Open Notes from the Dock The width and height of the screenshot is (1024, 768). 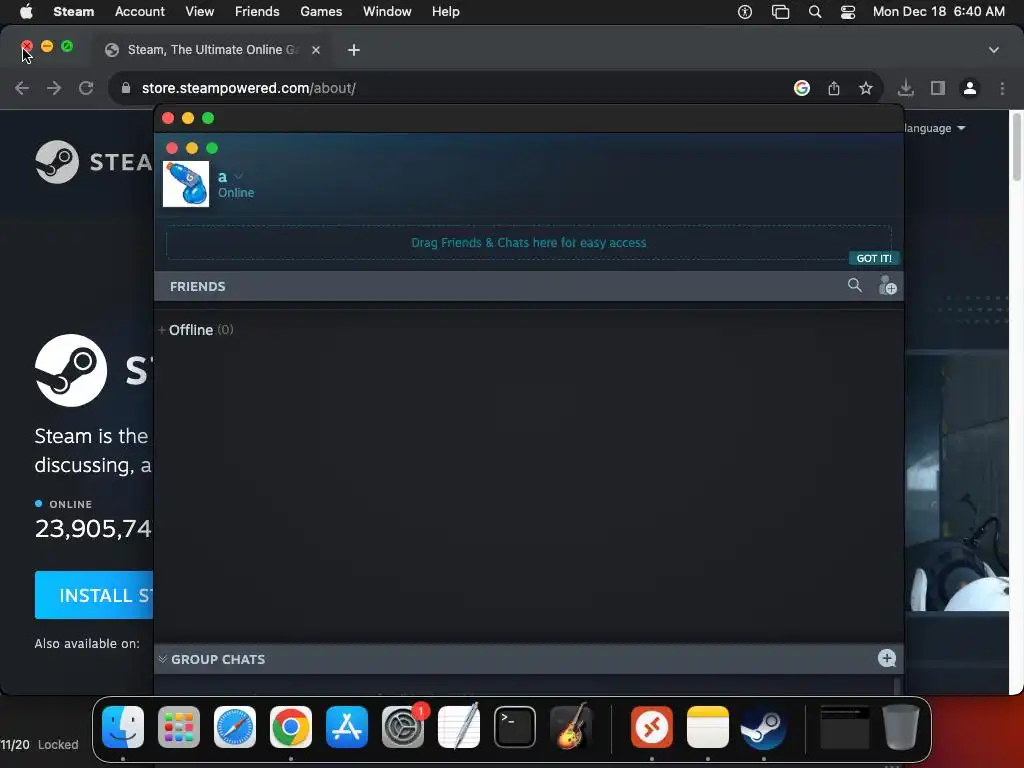708,727
